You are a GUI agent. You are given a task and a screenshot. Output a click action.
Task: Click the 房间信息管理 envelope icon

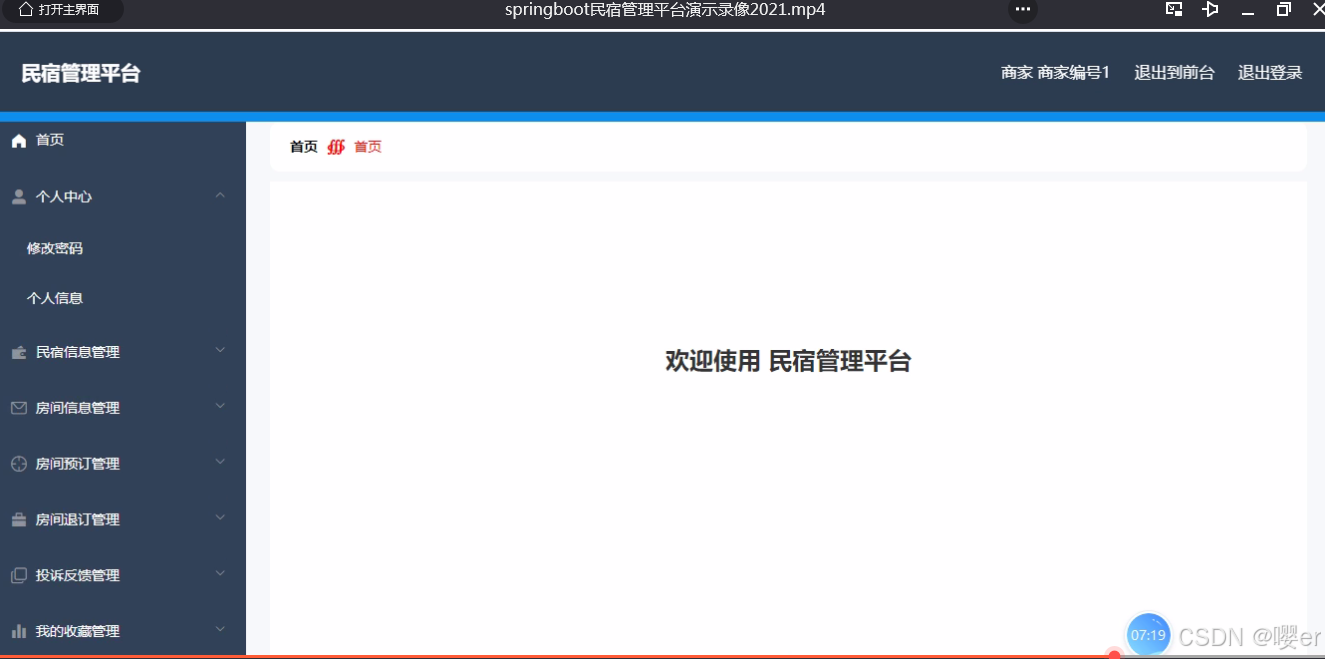[18, 408]
